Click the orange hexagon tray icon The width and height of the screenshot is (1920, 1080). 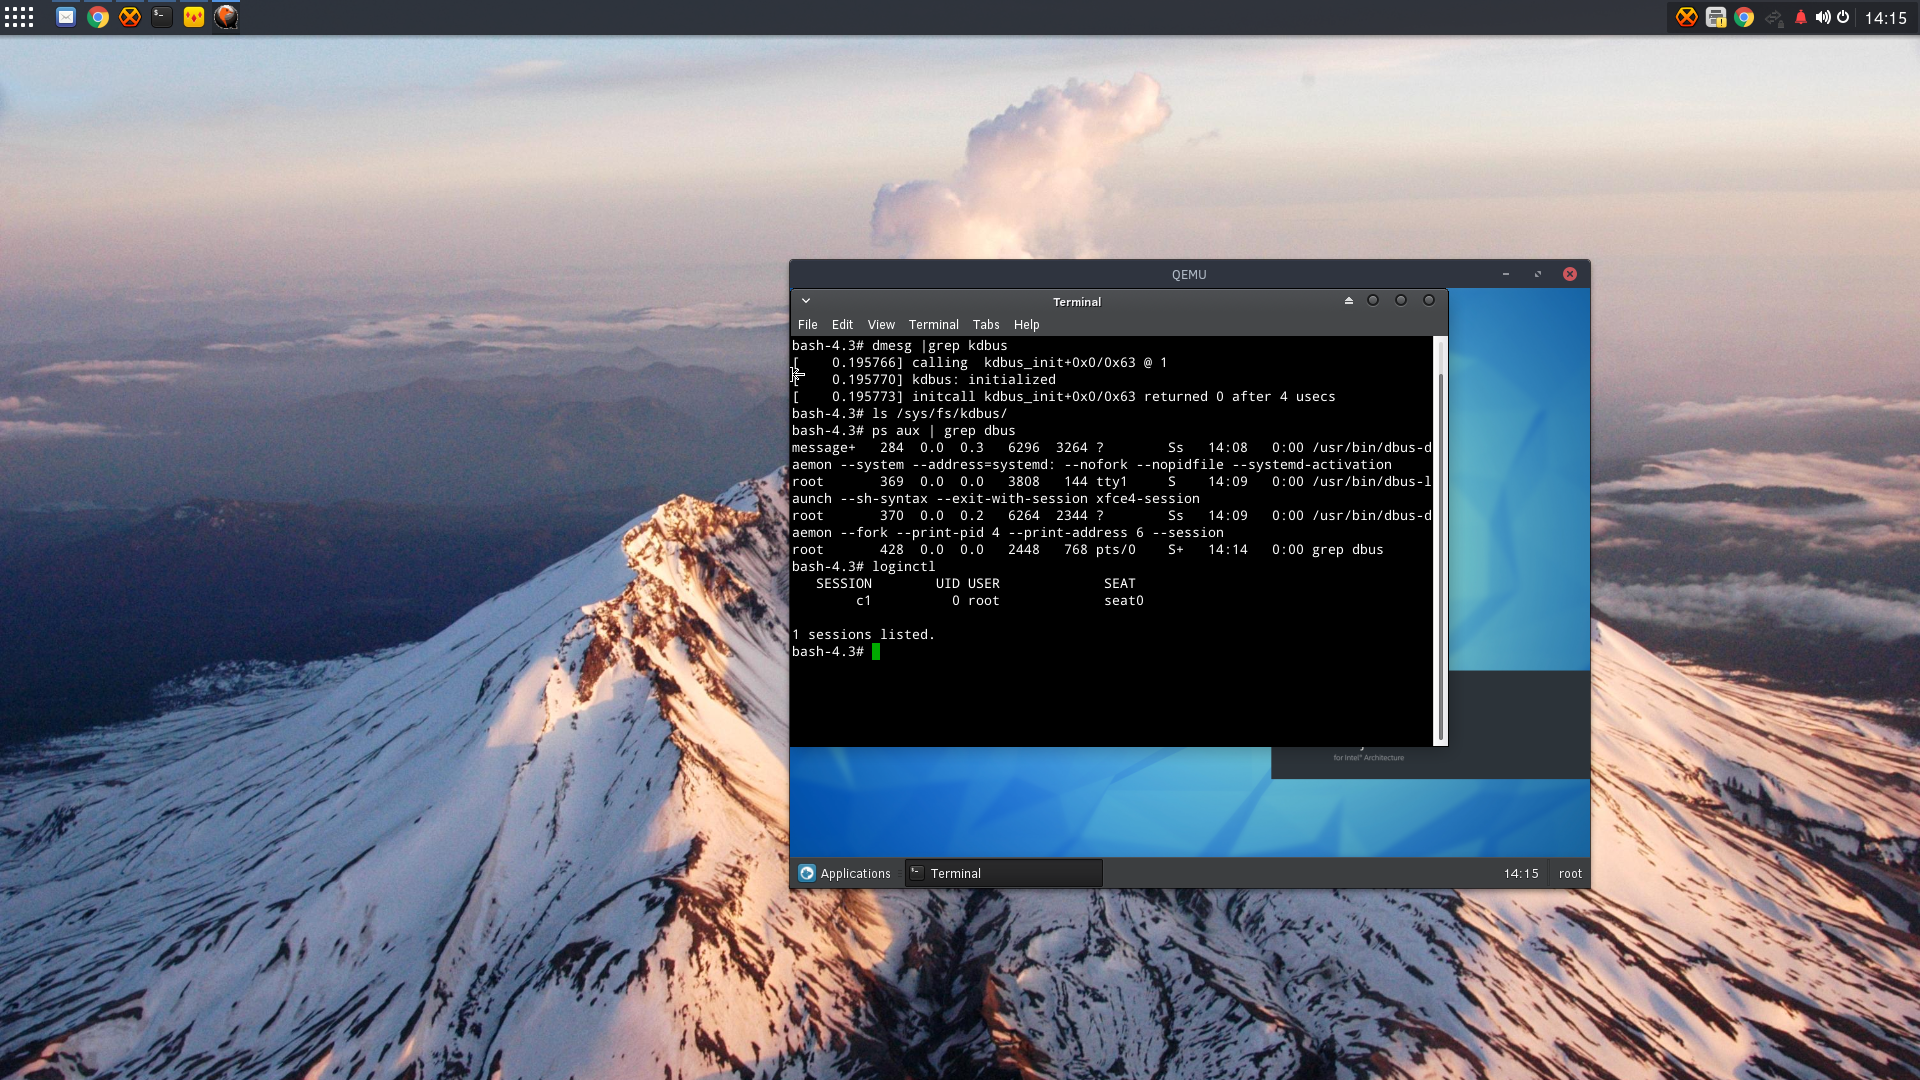1687,17
